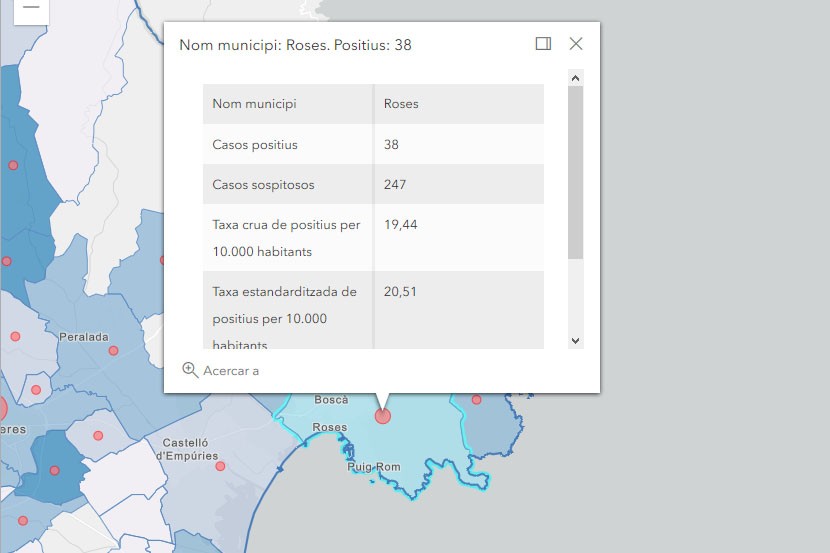Click the value 38 in table
Screen dimensions: 830x553
(x=391, y=144)
